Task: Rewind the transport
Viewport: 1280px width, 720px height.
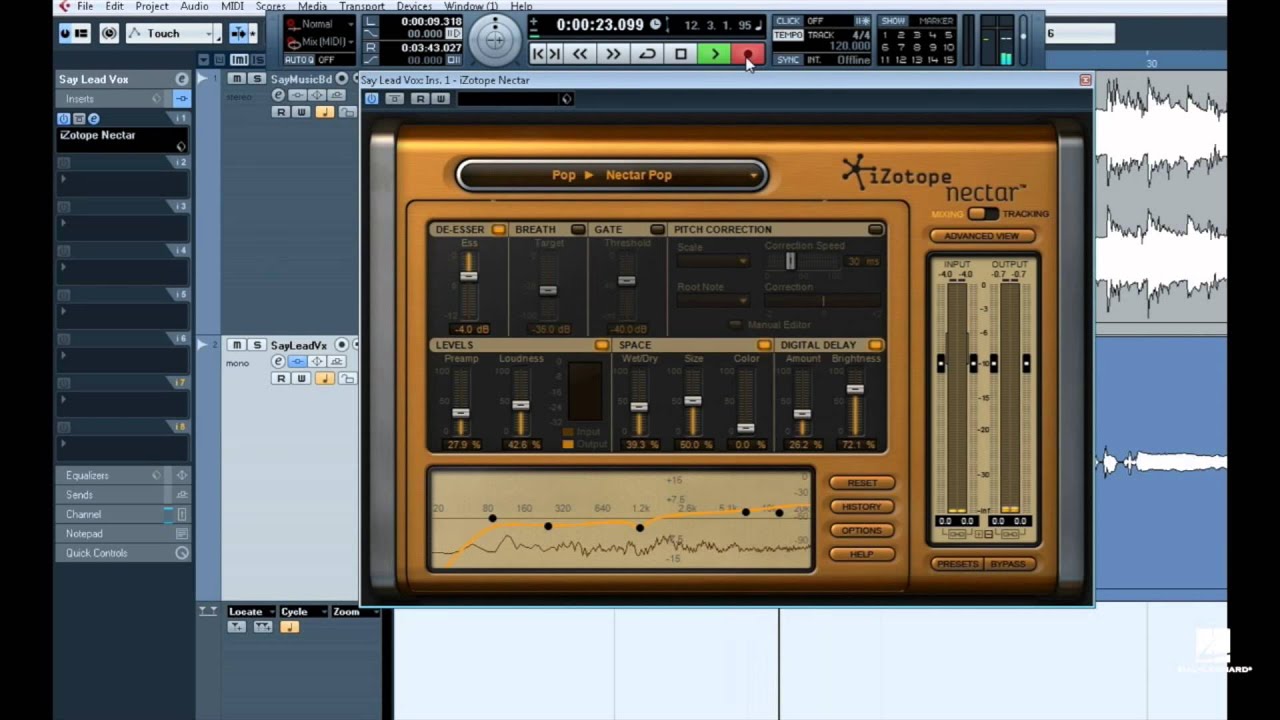Action: point(580,54)
